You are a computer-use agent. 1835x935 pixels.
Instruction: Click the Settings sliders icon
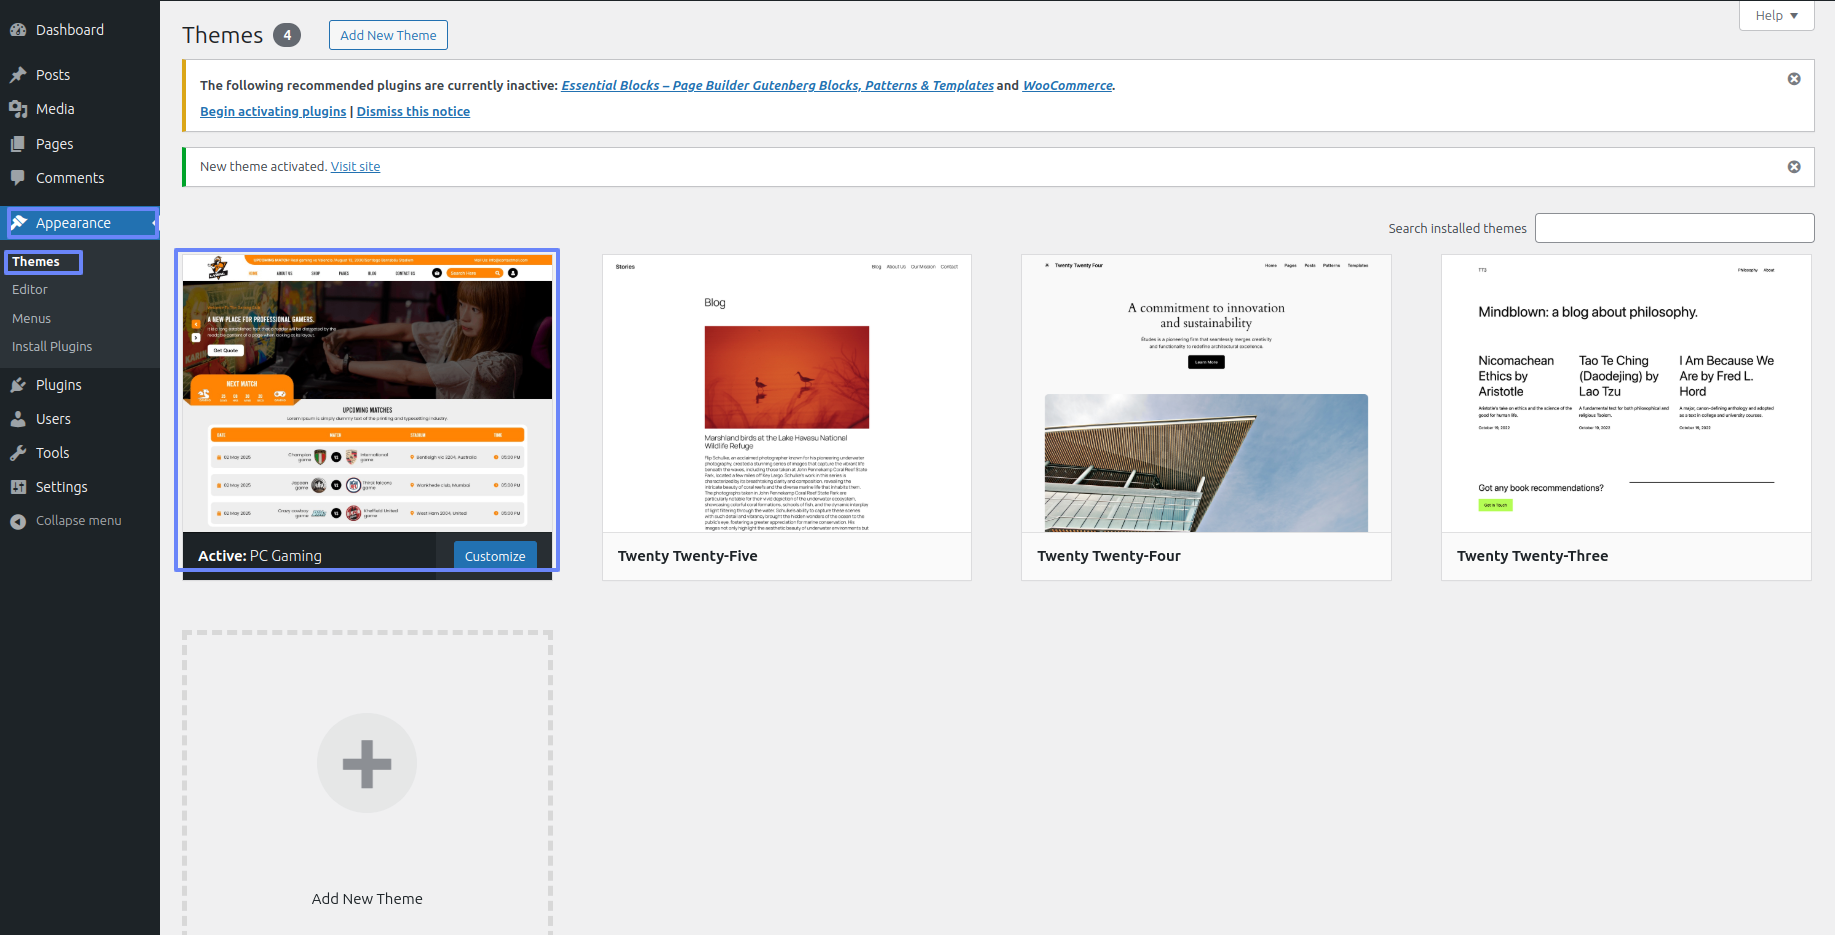pyautogui.click(x=18, y=487)
